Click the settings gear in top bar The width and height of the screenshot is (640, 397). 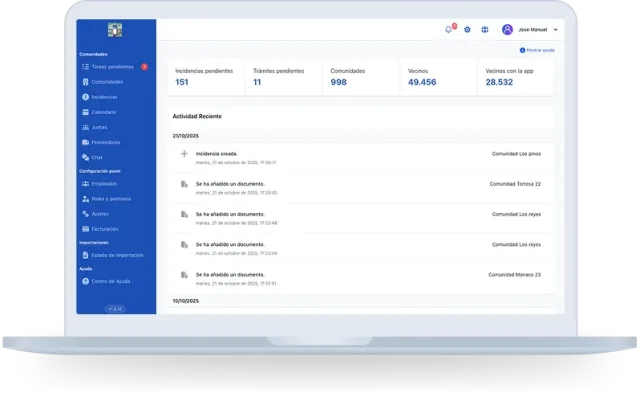coord(467,29)
